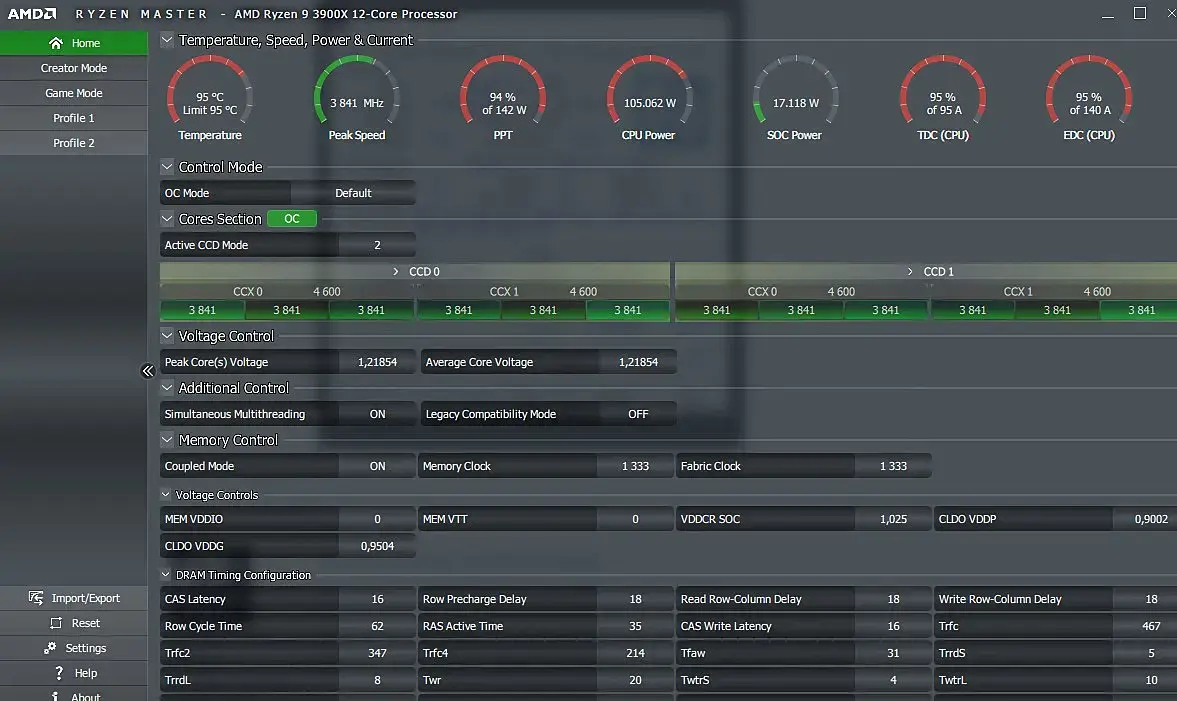Open Help
Screen dimensions: 1177x701
click(74, 672)
